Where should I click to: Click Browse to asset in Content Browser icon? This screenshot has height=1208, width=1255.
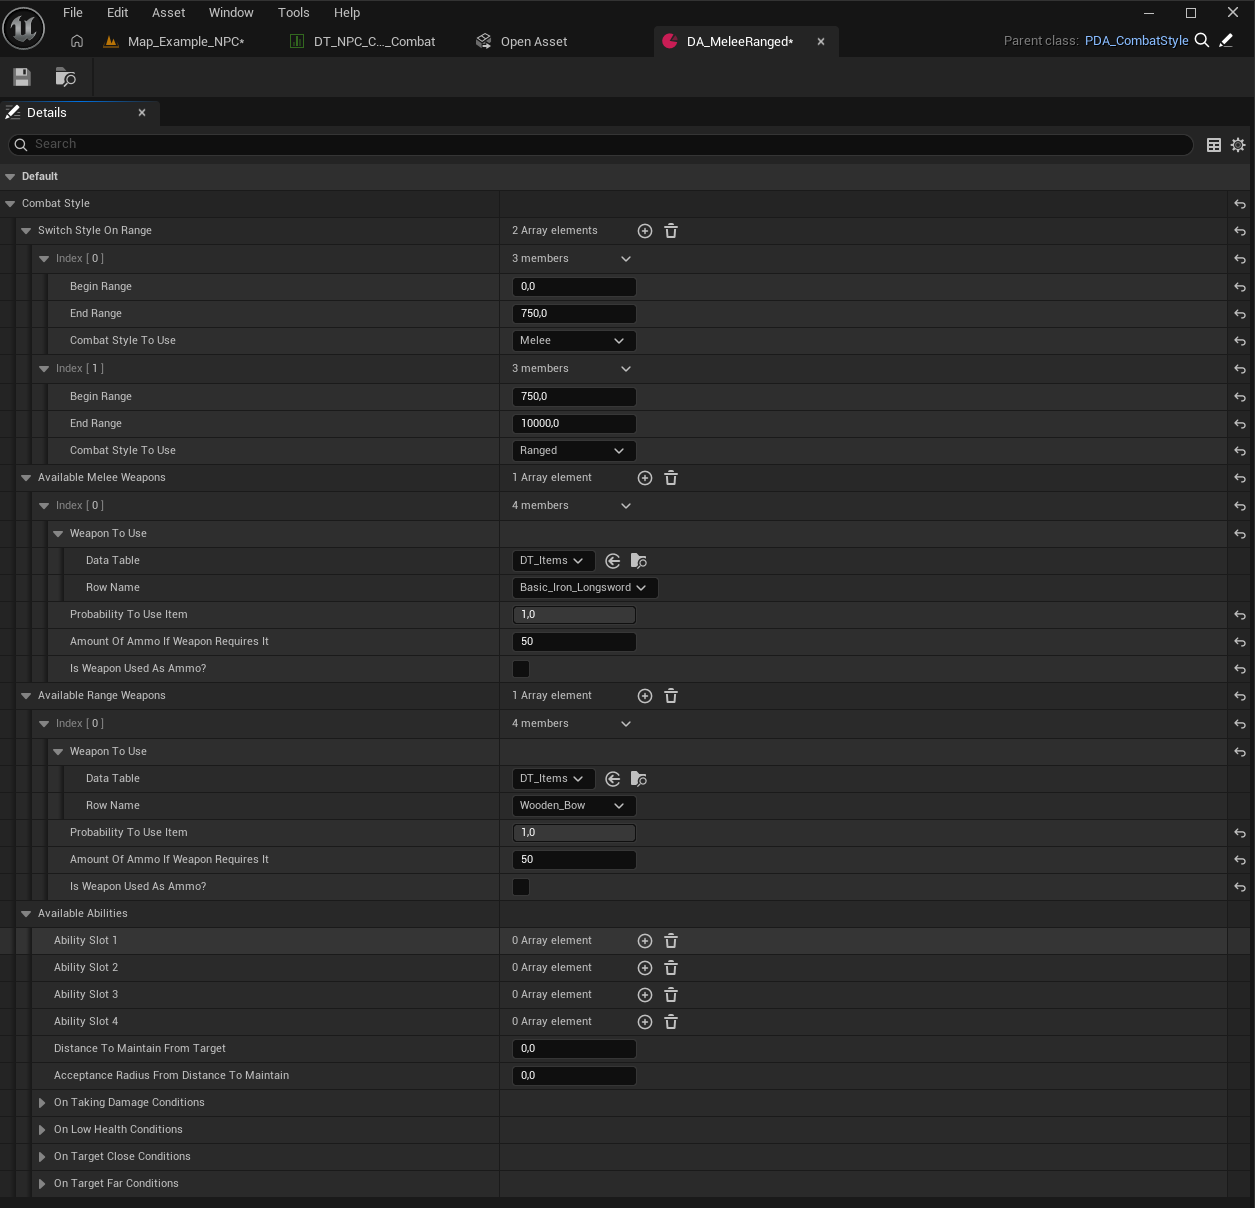pyautogui.click(x=65, y=77)
